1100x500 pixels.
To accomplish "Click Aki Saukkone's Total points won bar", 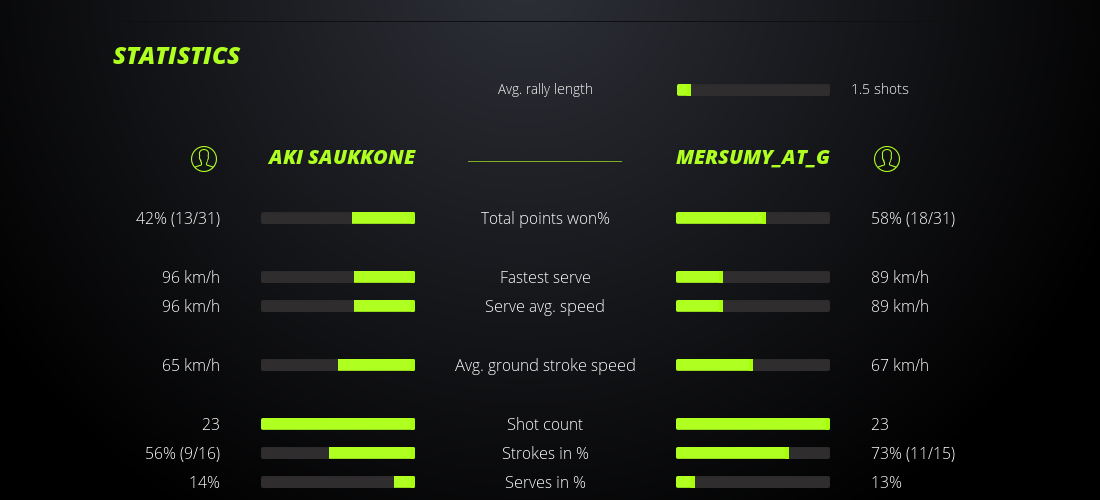I will (x=338, y=218).
